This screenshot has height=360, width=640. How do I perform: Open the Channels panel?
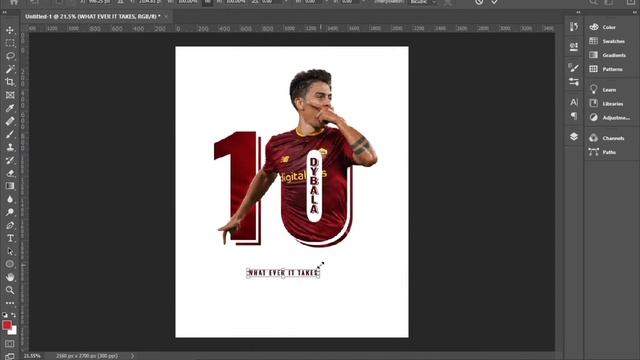pyautogui.click(x=607, y=138)
